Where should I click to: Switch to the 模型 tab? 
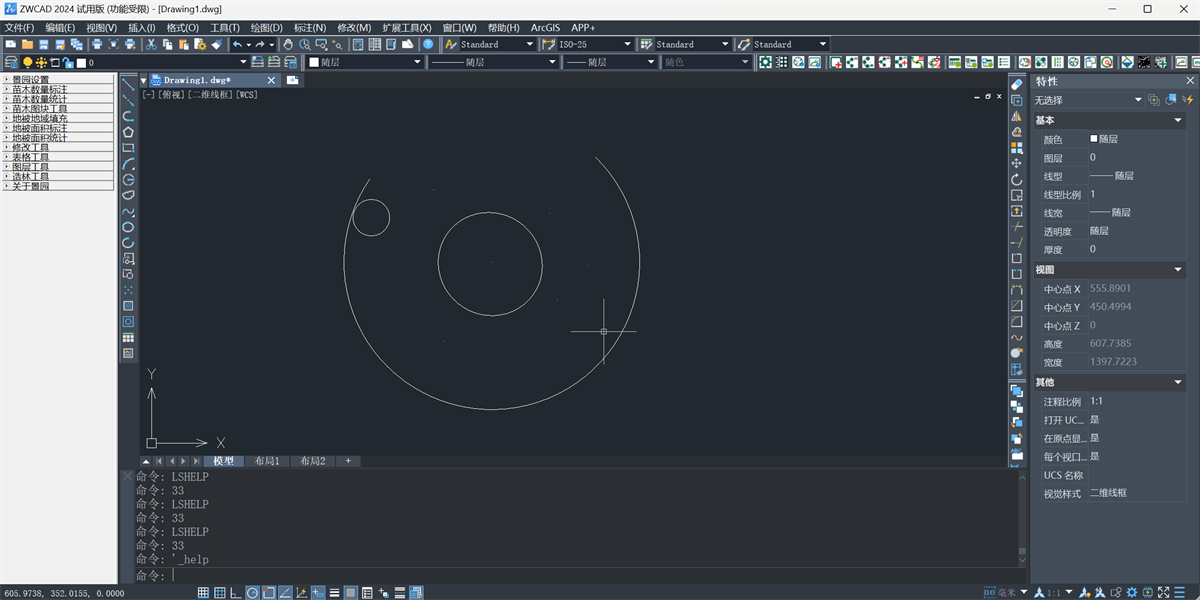point(223,461)
